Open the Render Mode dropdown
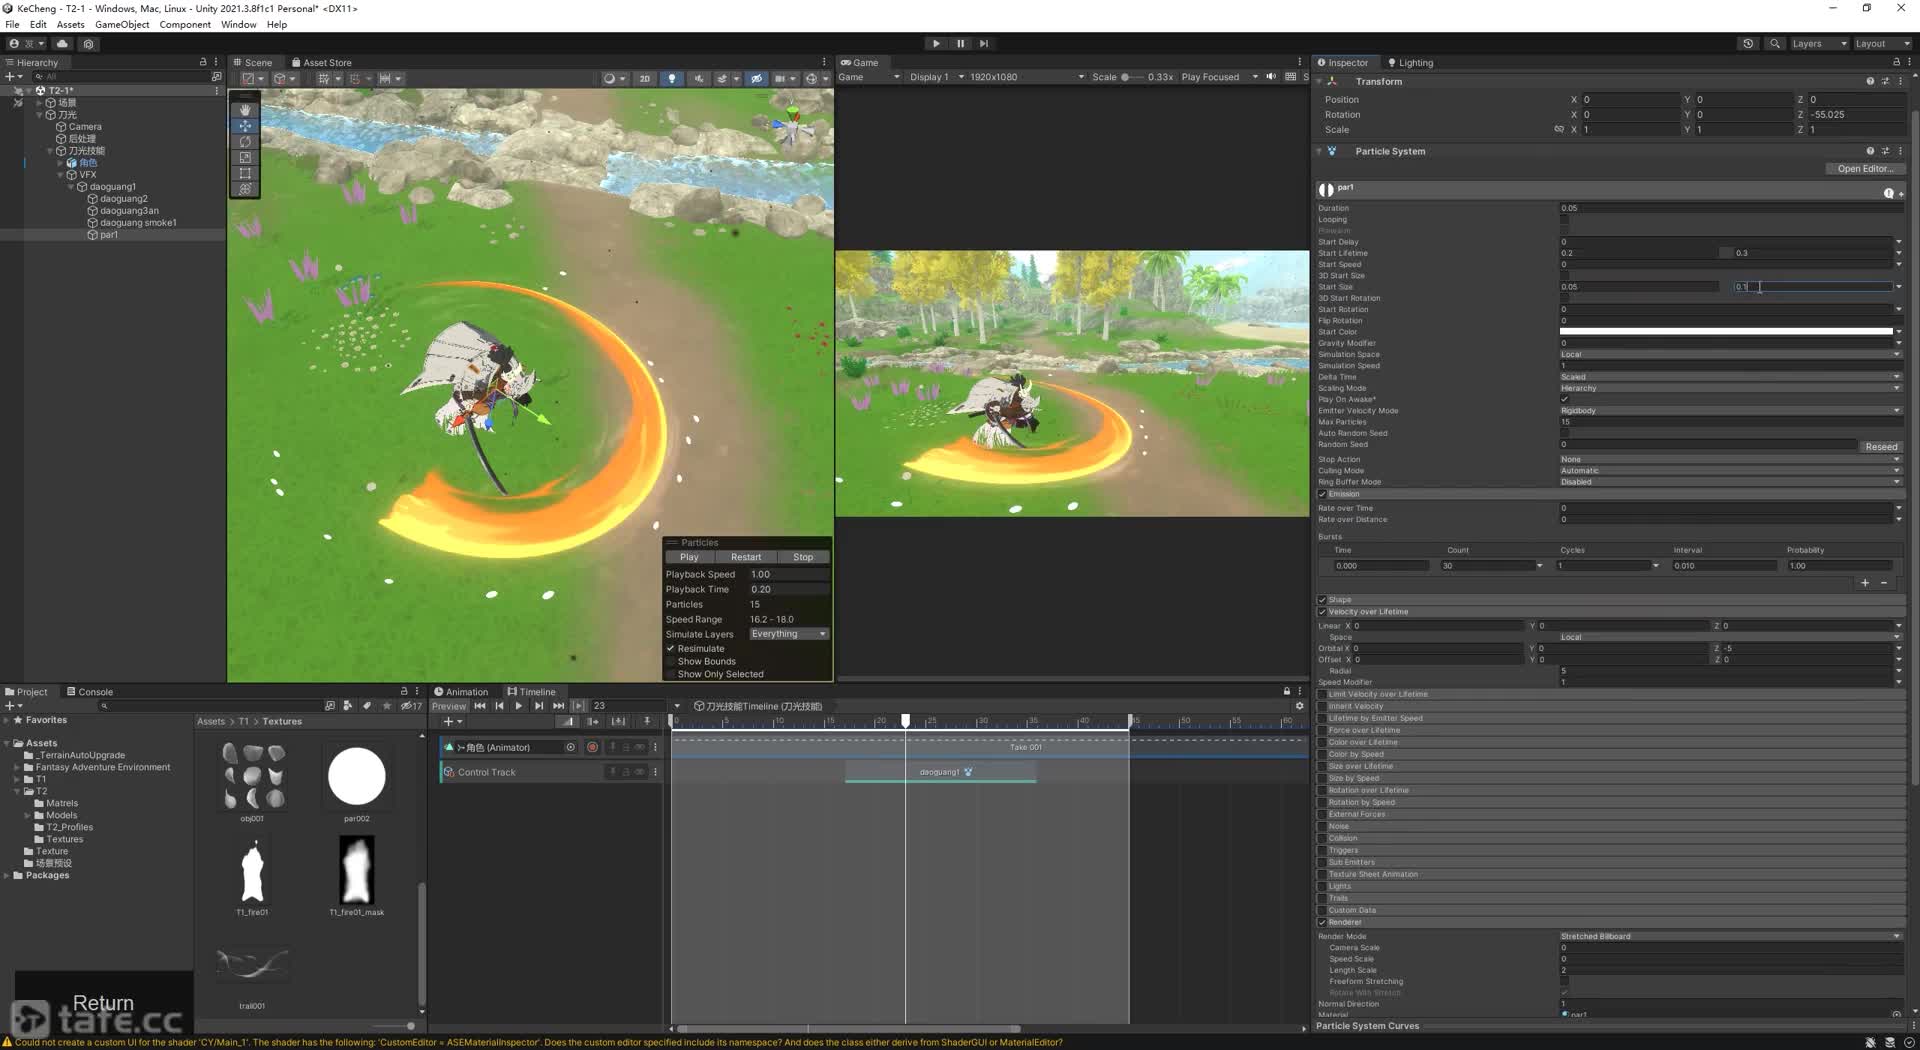 pyautogui.click(x=1730, y=937)
